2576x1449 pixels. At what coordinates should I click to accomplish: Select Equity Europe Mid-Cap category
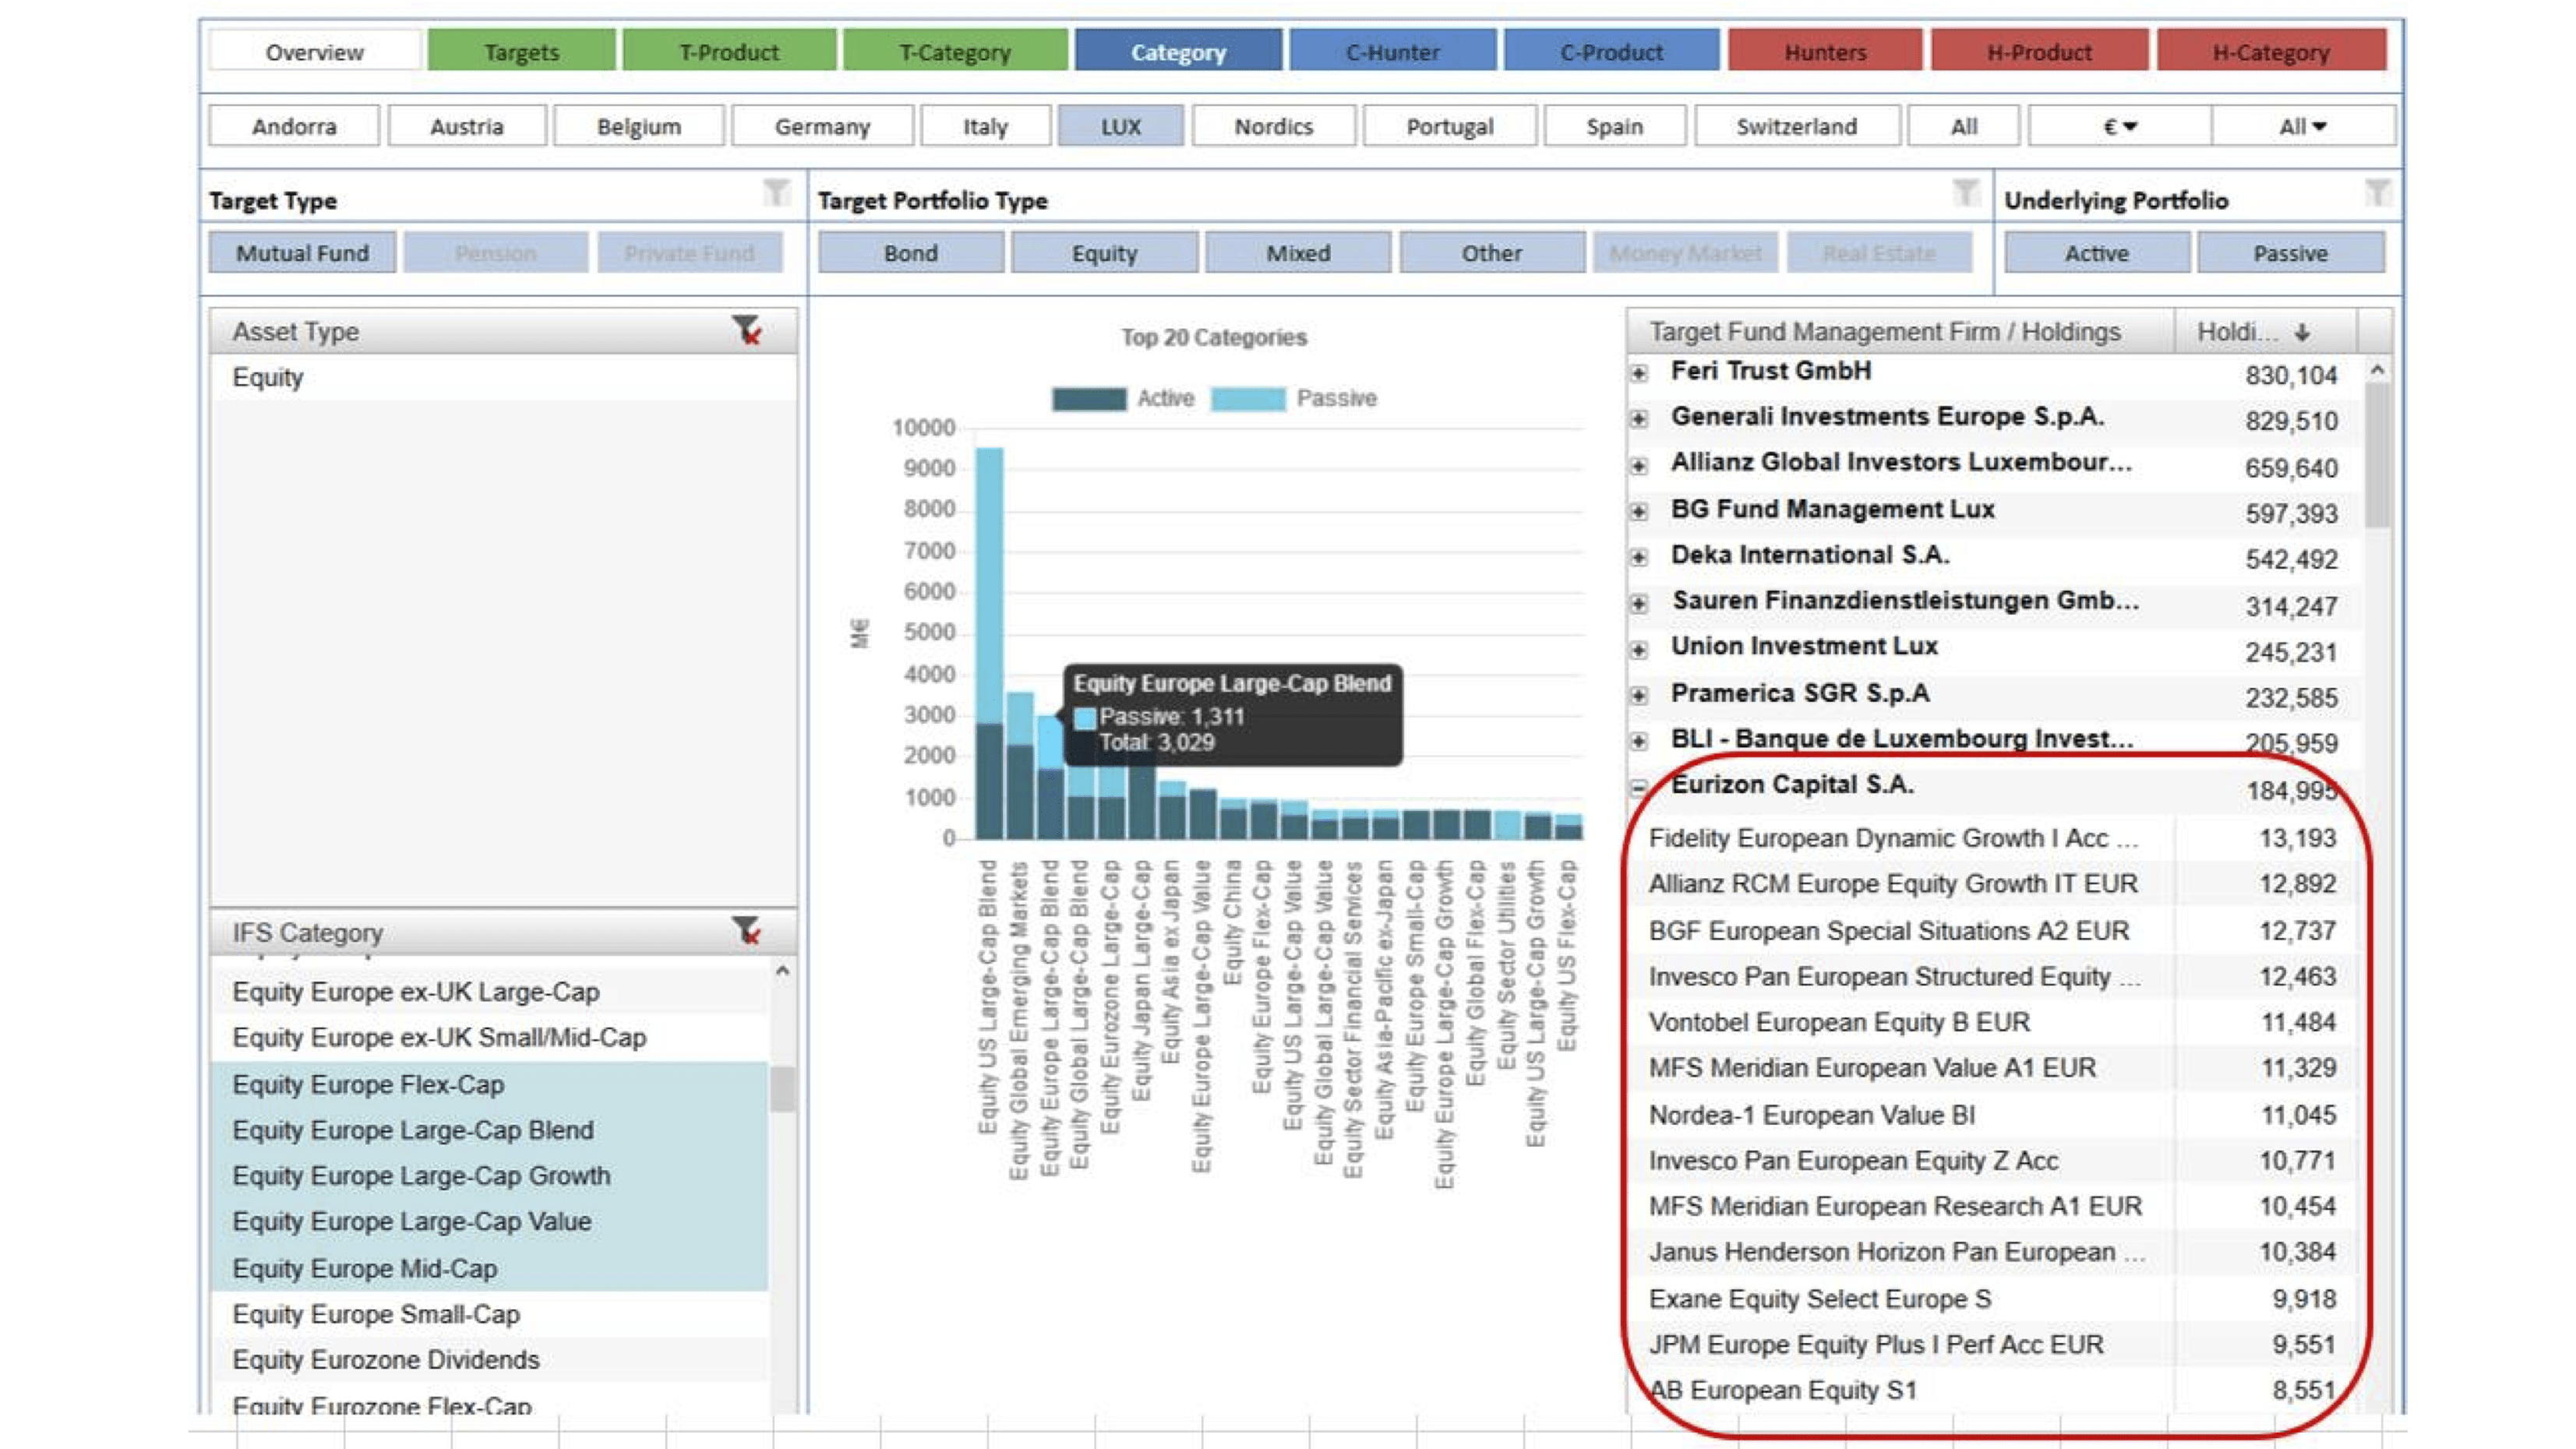pos(490,1268)
